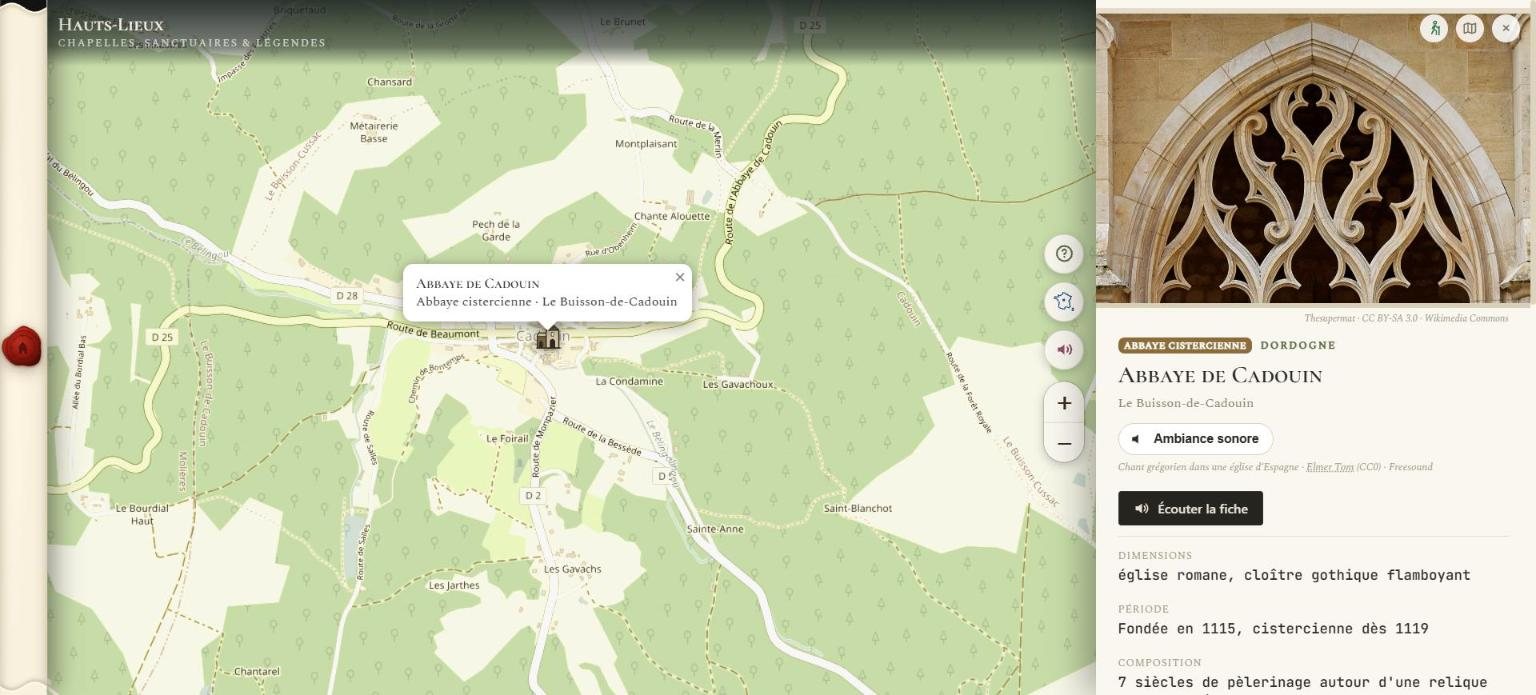Click the Le Foirail map label

click(x=507, y=438)
